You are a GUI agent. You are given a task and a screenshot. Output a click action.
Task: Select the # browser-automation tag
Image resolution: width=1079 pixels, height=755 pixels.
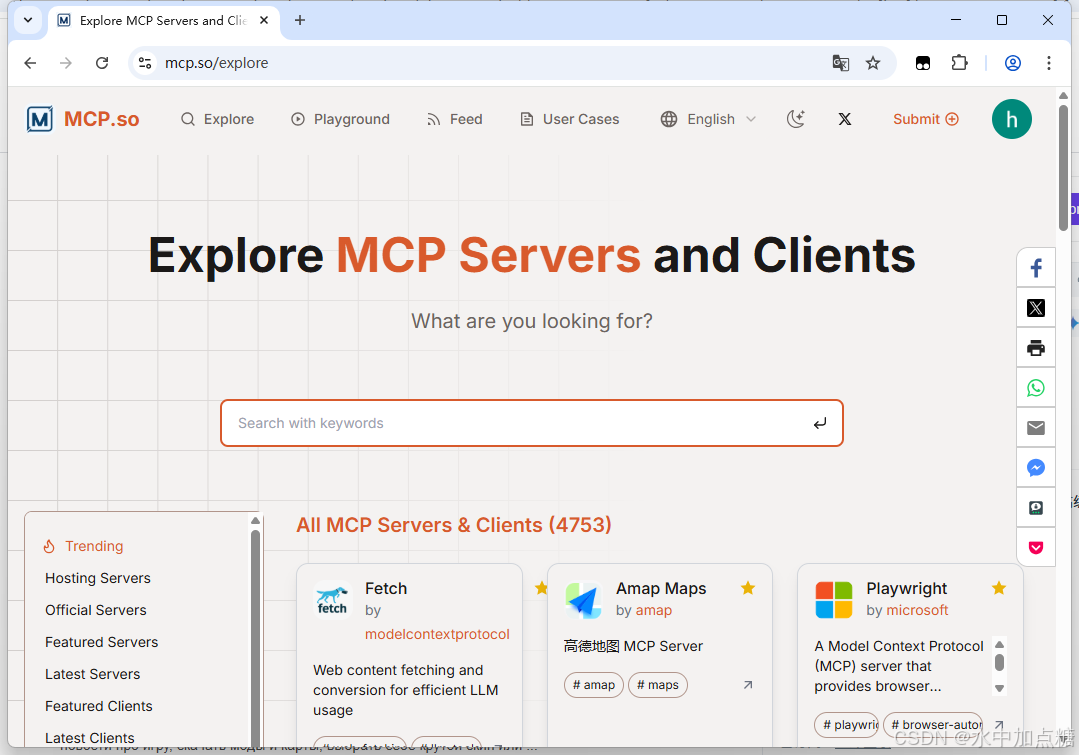coord(933,725)
